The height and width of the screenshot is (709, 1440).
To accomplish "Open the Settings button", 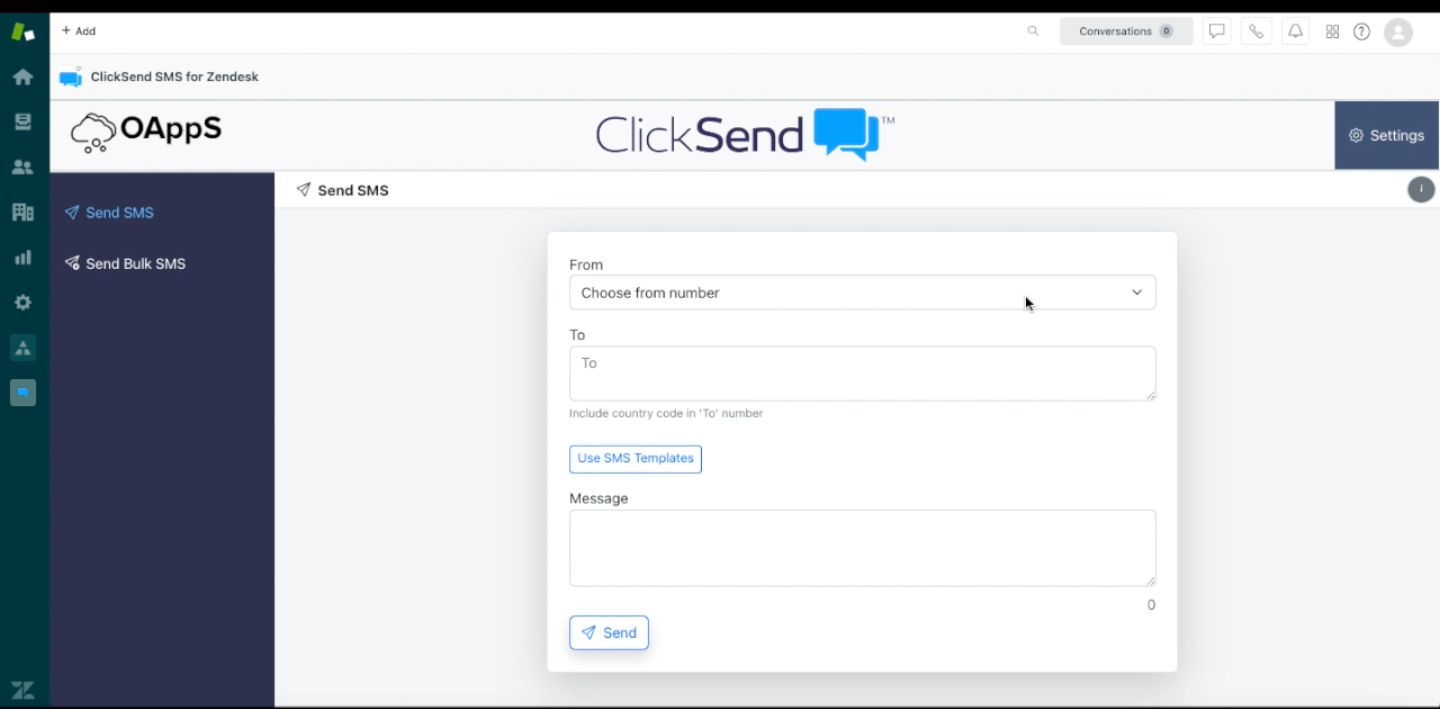I will click(x=1386, y=135).
